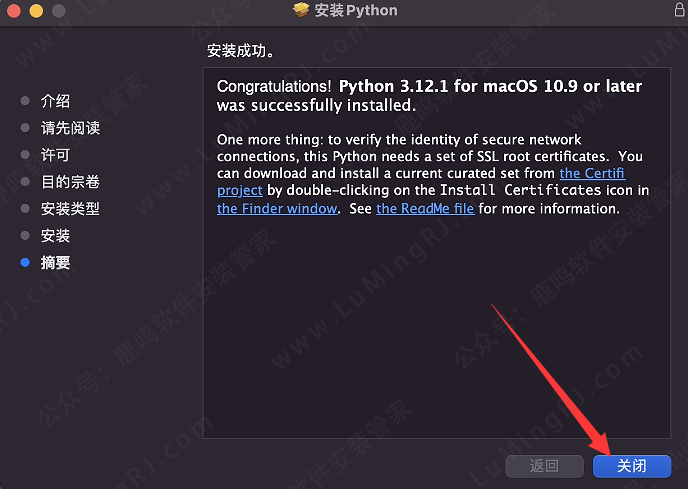
Task: Click the 安装Python window title
Action: click(356, 10)
